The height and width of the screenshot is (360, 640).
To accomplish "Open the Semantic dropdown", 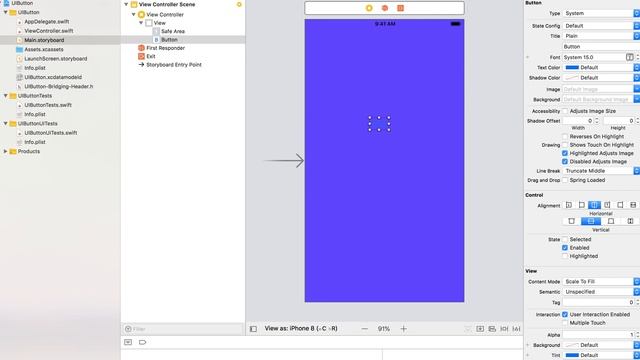I will [x=601, y=292].
